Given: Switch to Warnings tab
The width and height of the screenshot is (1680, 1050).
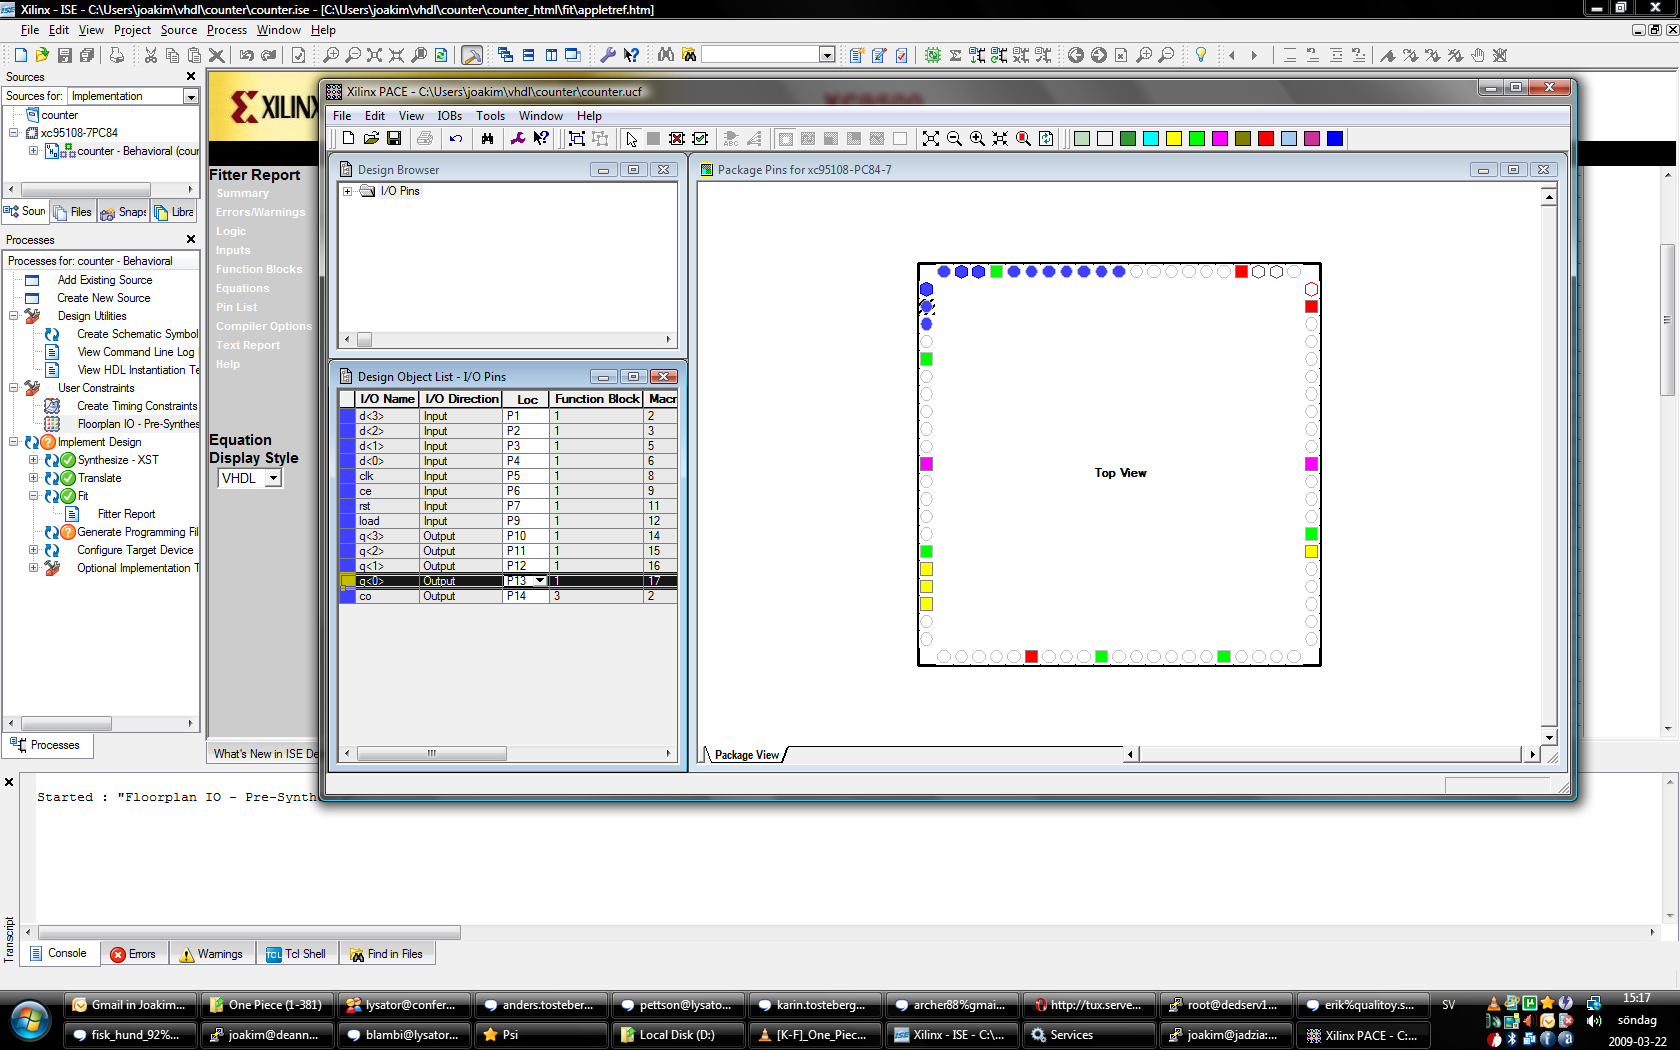Looking at the screenshot, I should tap(211, 954).
